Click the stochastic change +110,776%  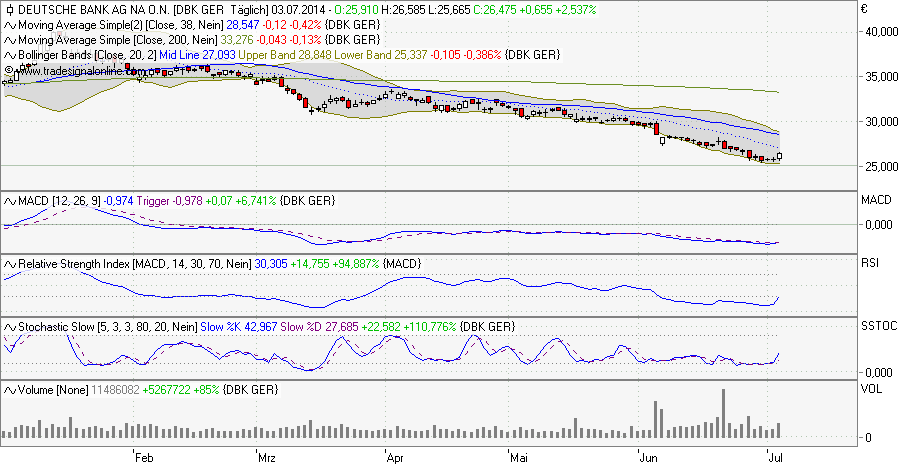tap(430, 326)
